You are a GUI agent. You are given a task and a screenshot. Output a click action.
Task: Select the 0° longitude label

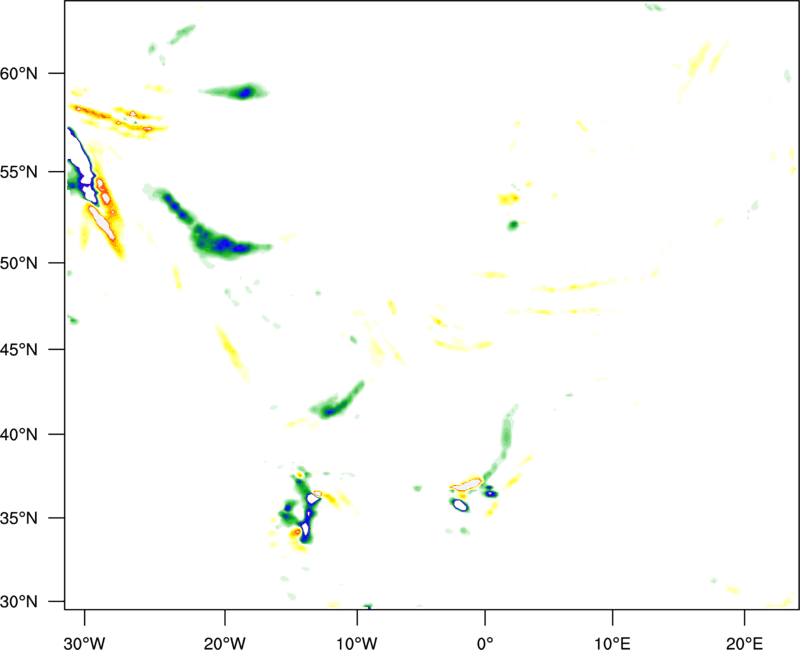(485, 643)
